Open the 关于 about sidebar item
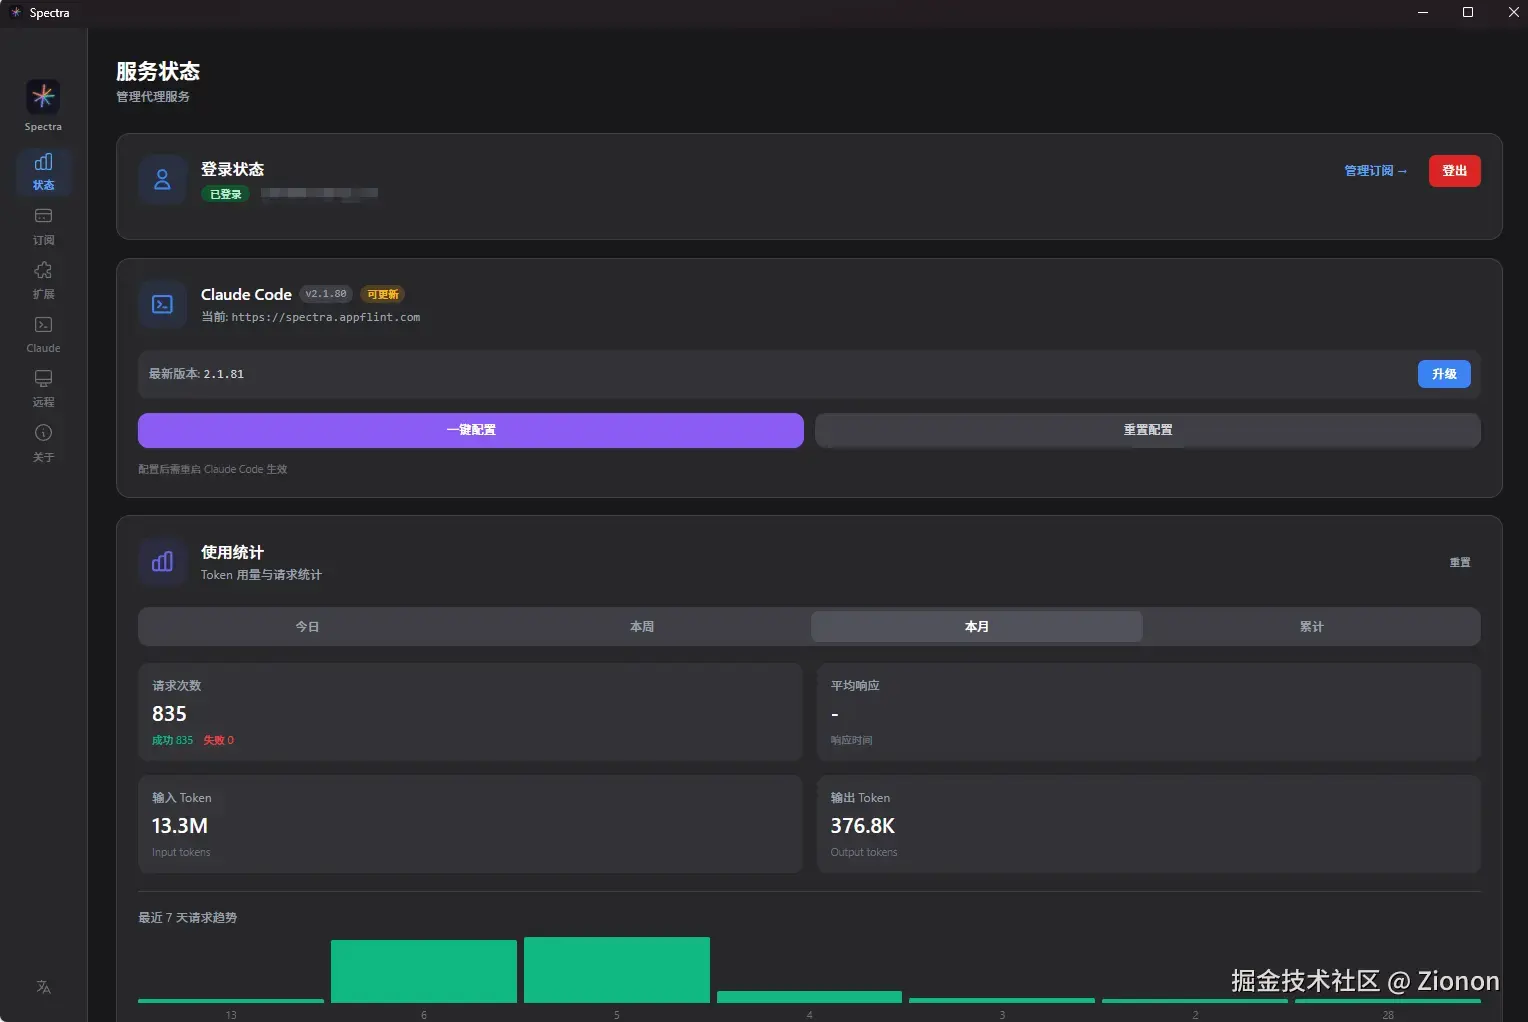The width and height of the screenshot is (1528, 1022). point(43,442)
